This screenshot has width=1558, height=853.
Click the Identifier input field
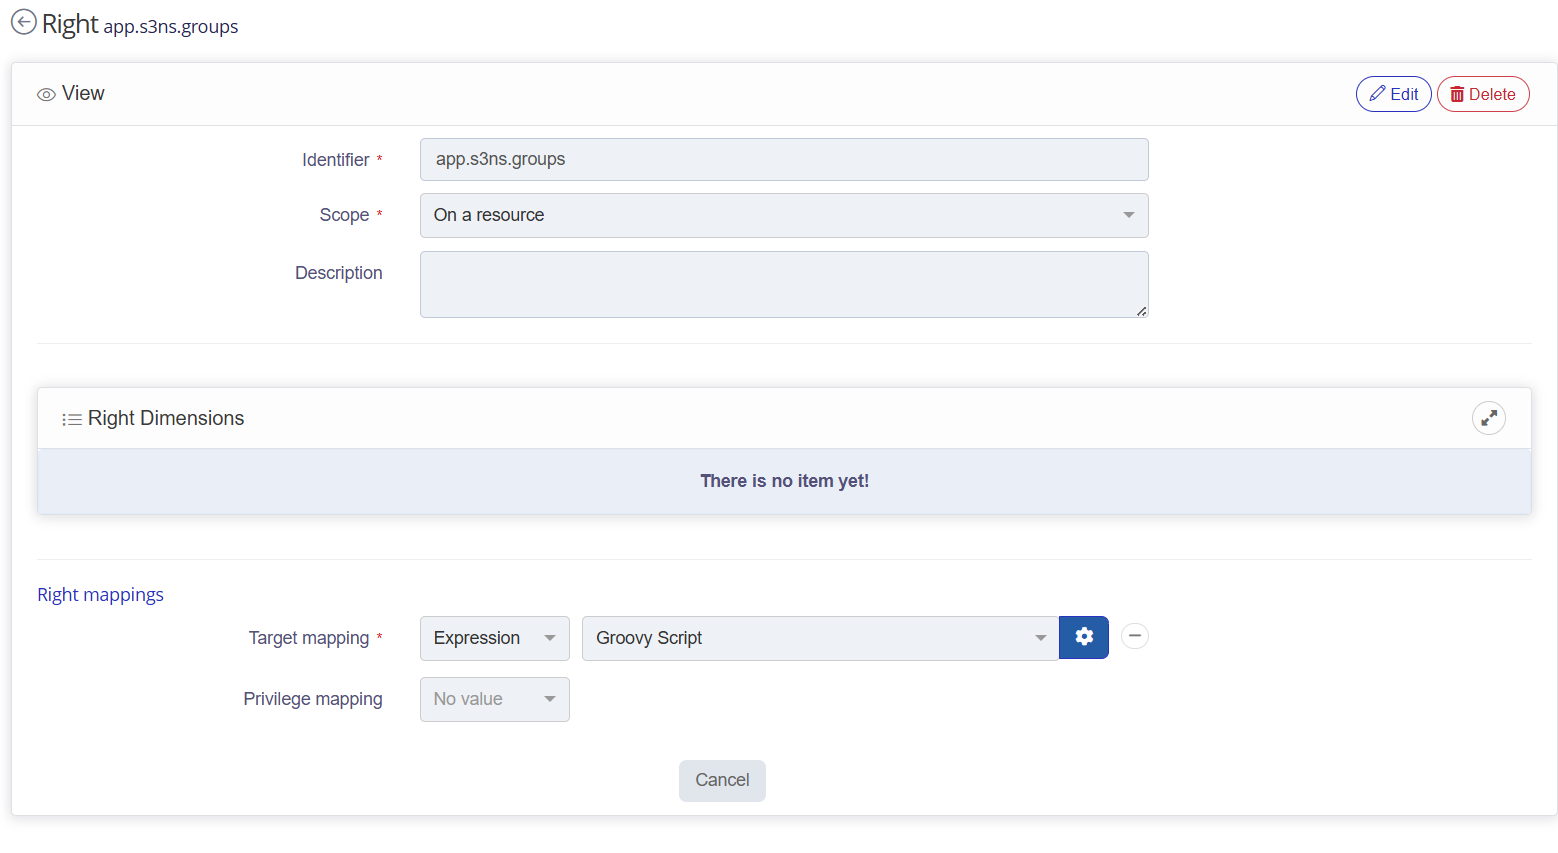tap(784, 159)
